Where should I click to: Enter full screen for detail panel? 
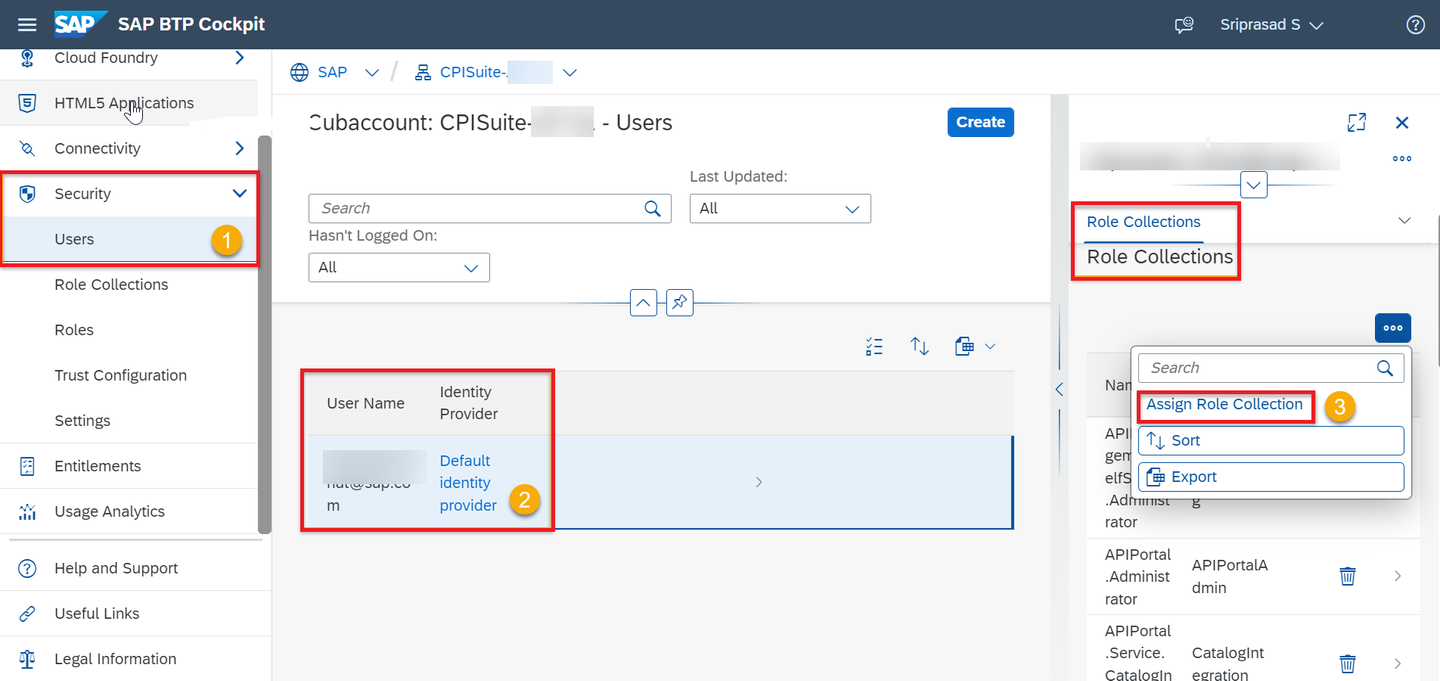click(1356, 122)
